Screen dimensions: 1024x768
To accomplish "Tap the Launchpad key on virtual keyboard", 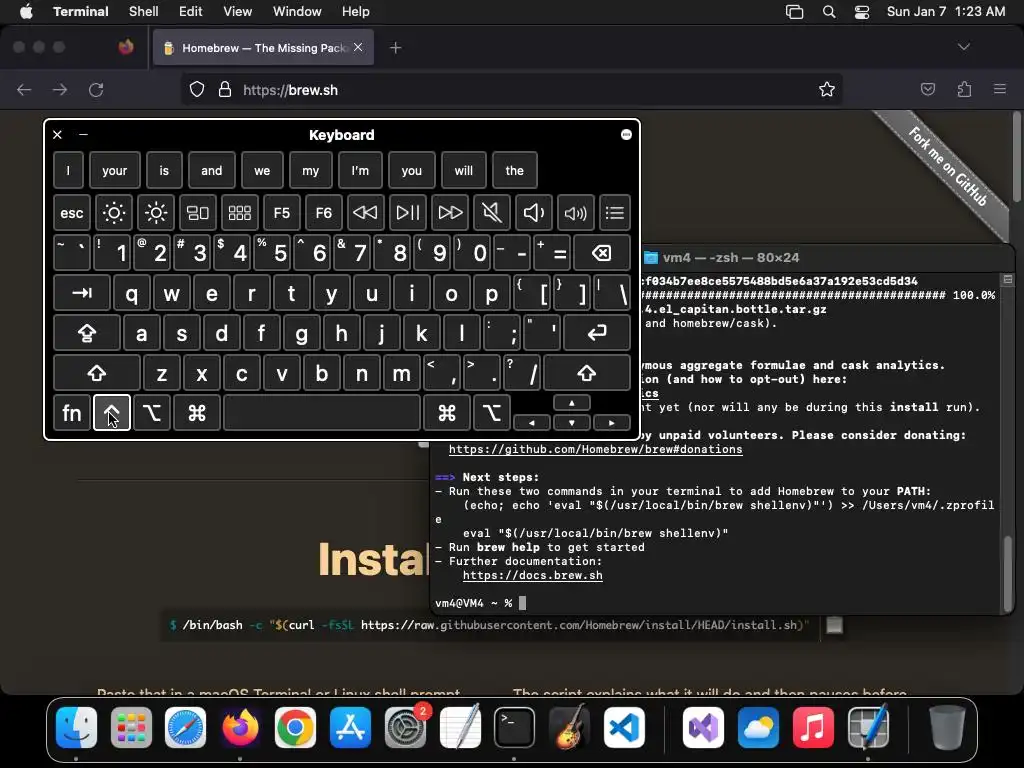I will [240, 212].
